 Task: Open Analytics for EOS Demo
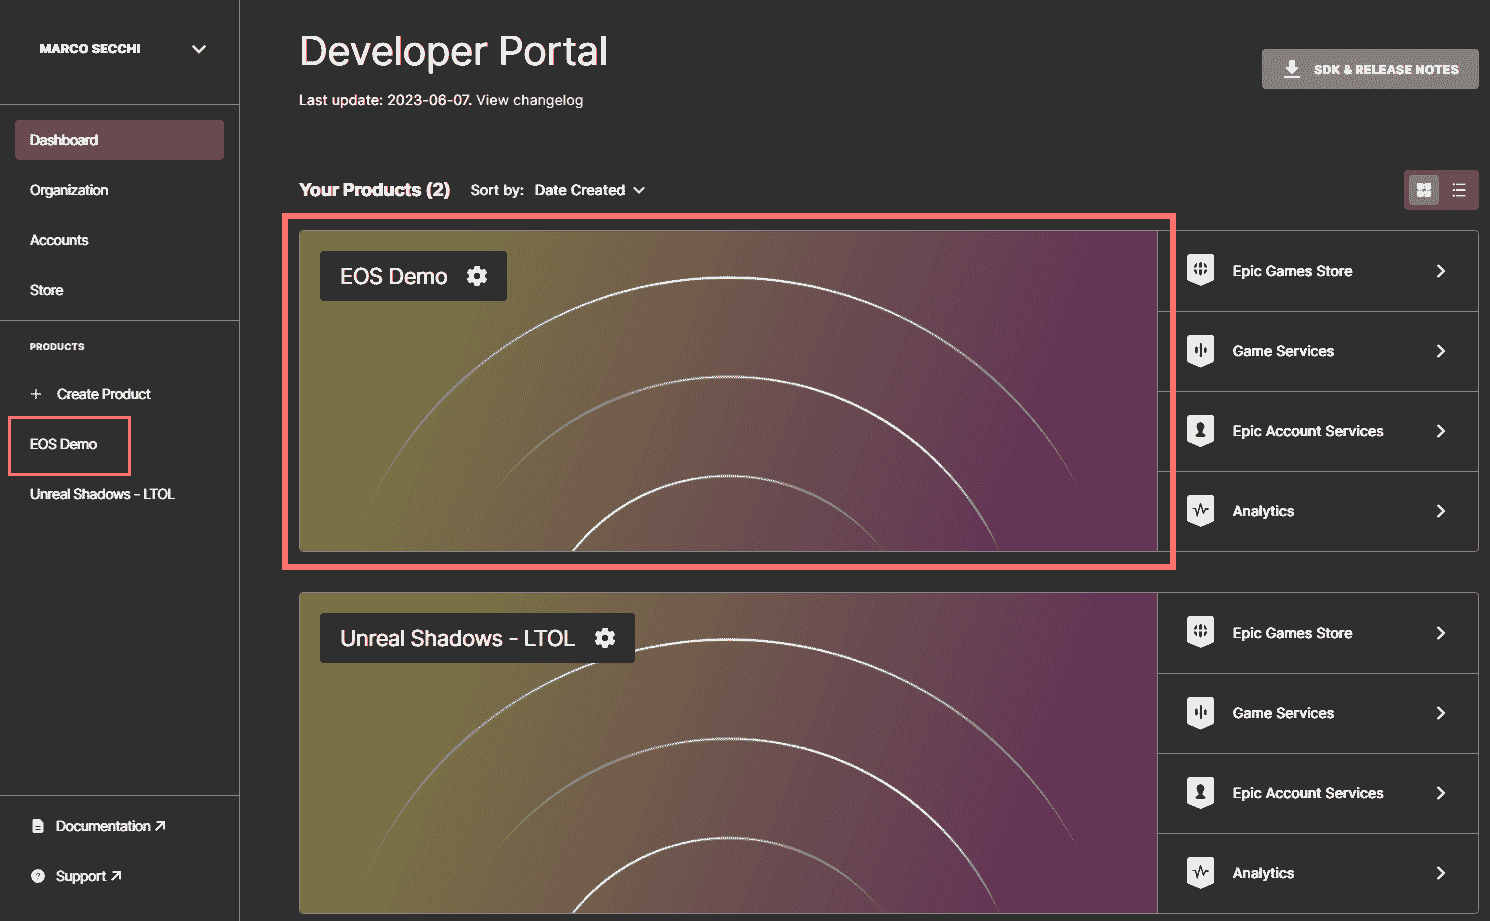click(x=1318, y=511)
